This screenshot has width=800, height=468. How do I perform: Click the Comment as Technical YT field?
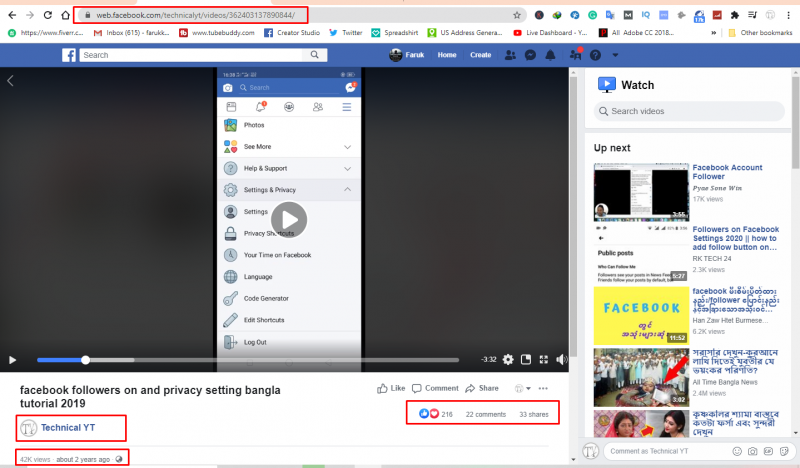[x=666, y=451]
